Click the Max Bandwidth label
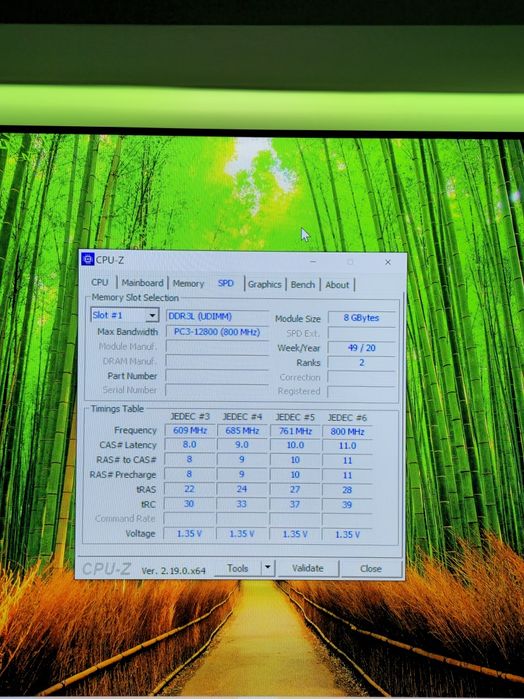 (x=128, y=332)
